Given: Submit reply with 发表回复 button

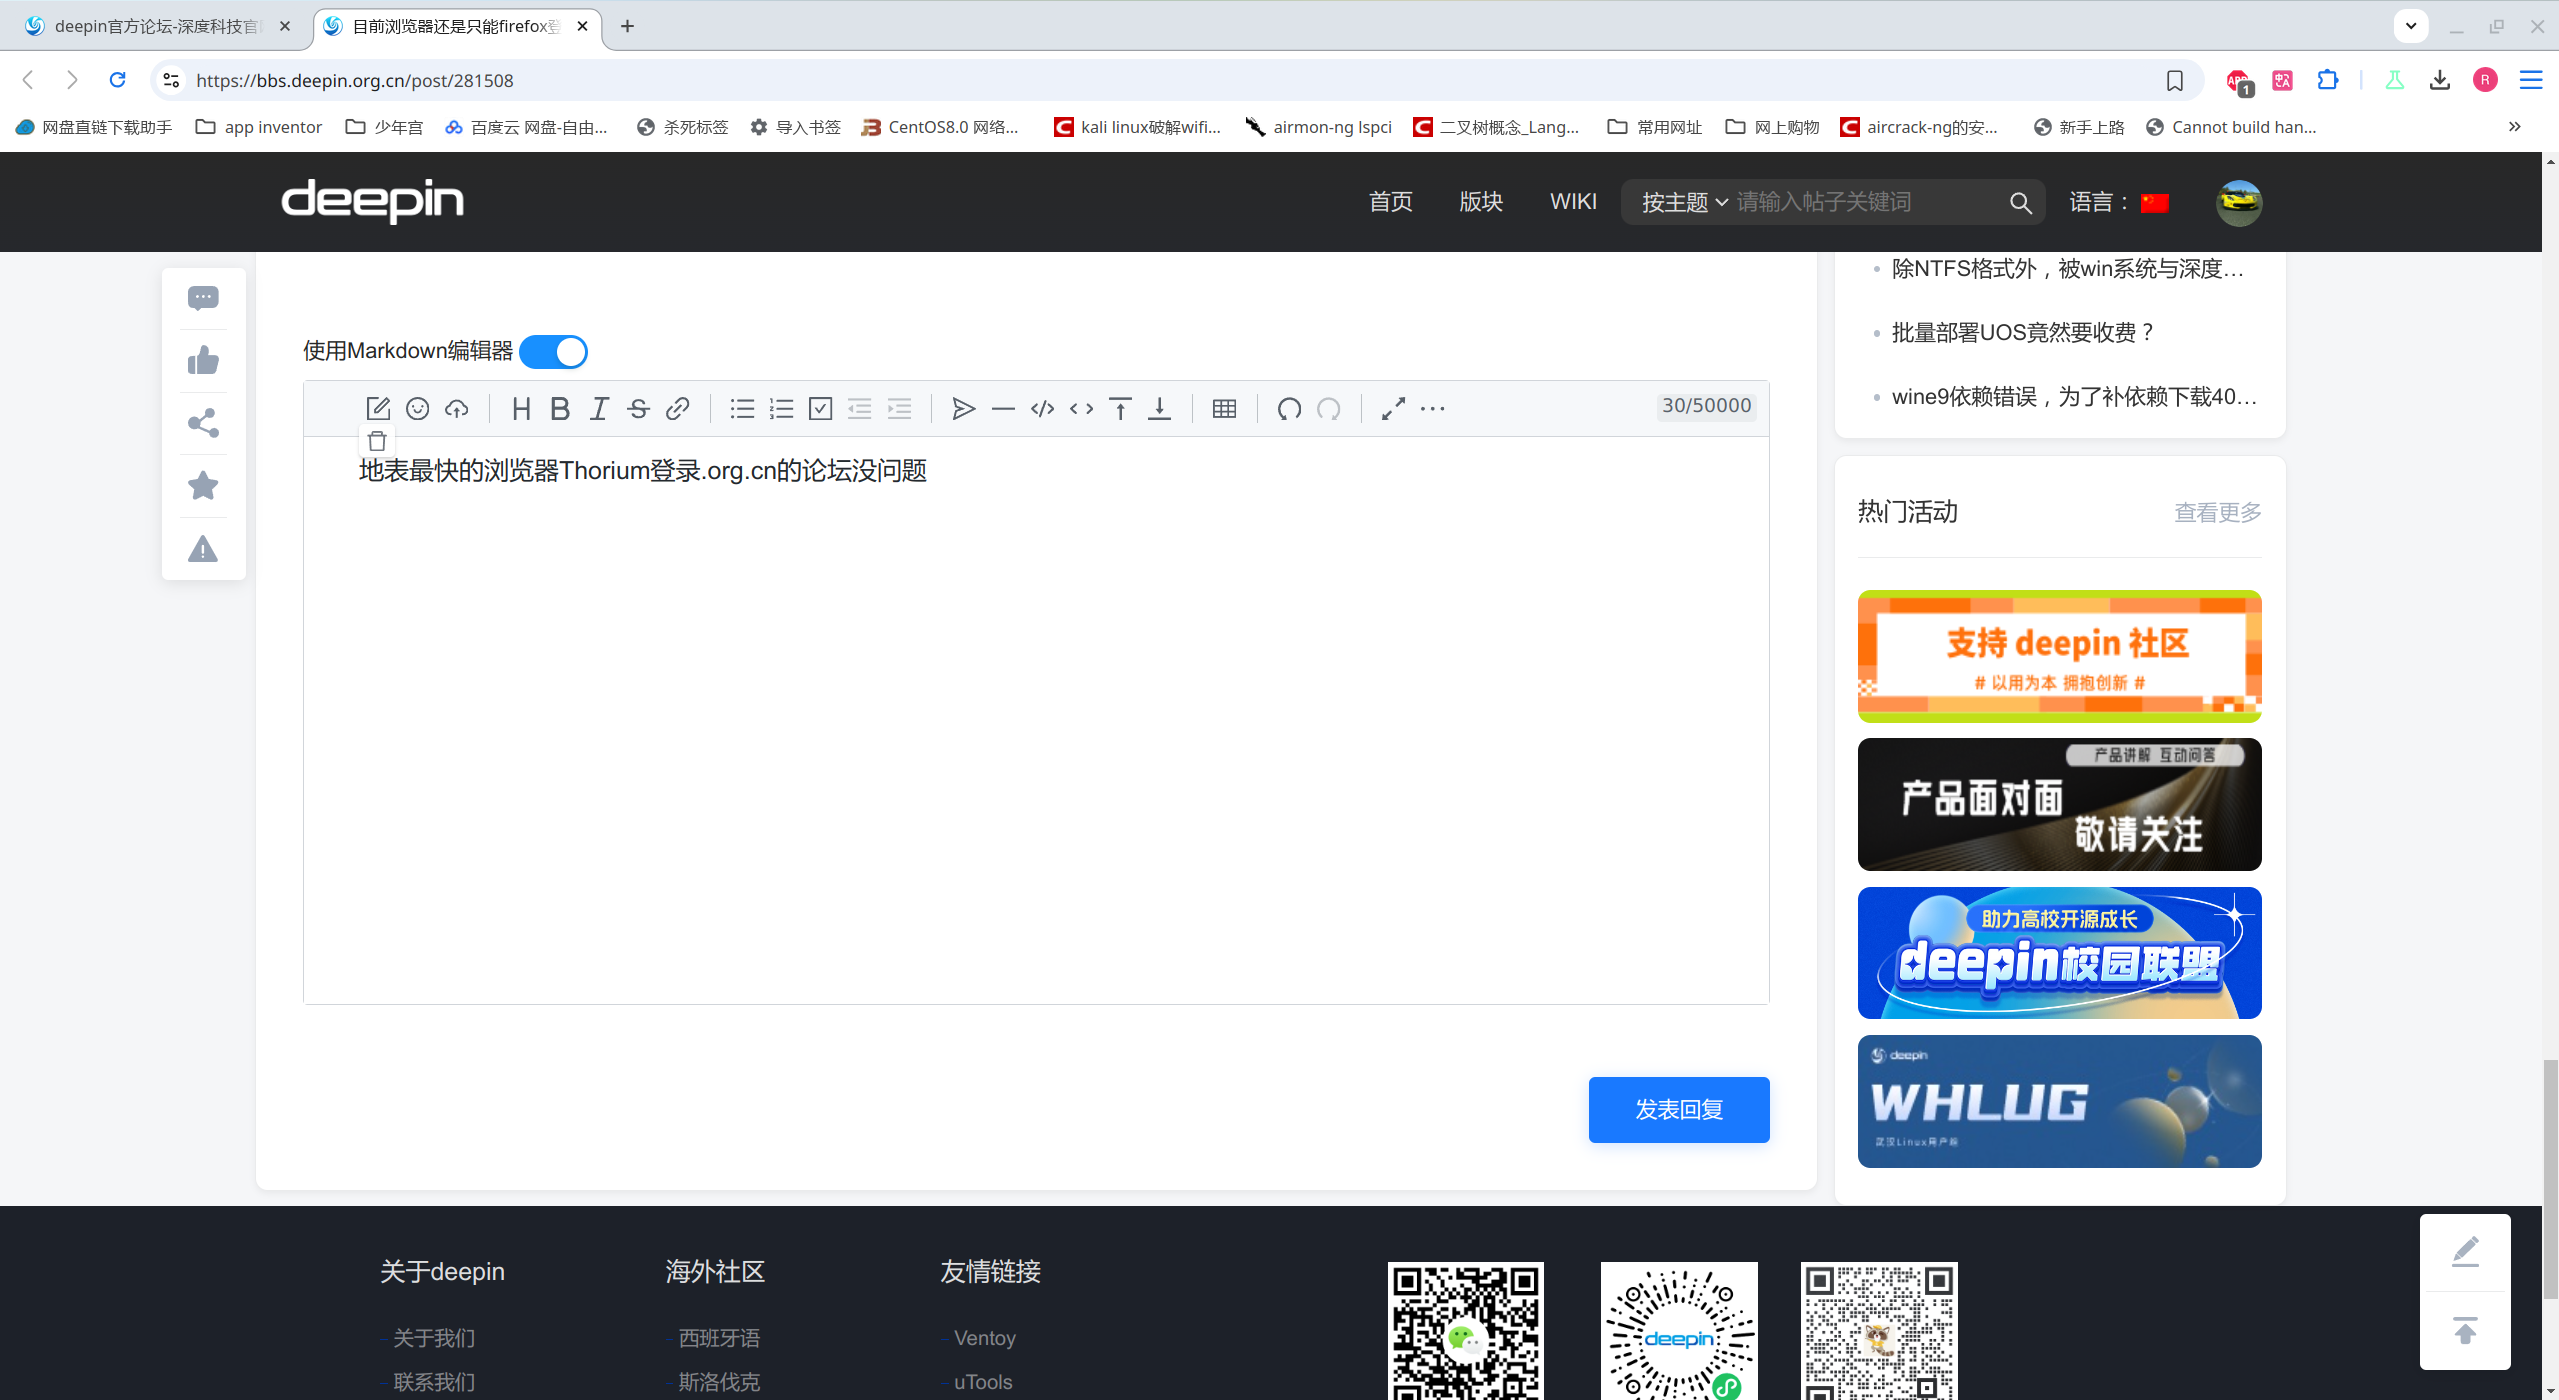Looking at the screenshot, I should coord(1679,1110).
